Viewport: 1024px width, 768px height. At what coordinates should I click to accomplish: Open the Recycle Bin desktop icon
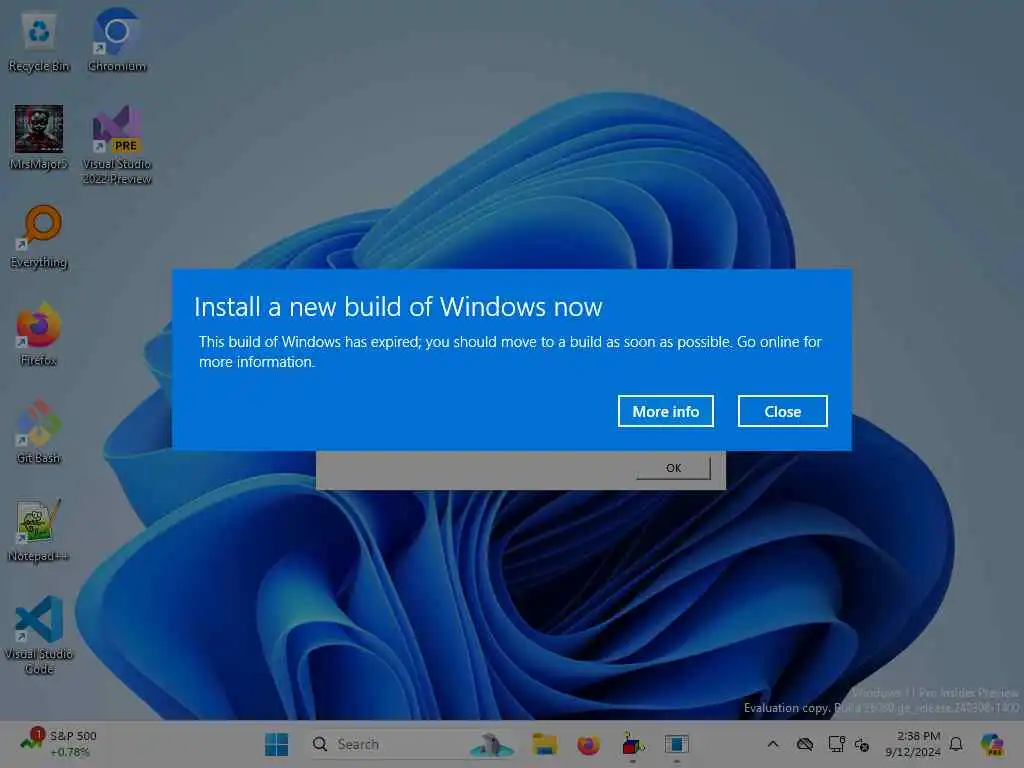(39, 42)
